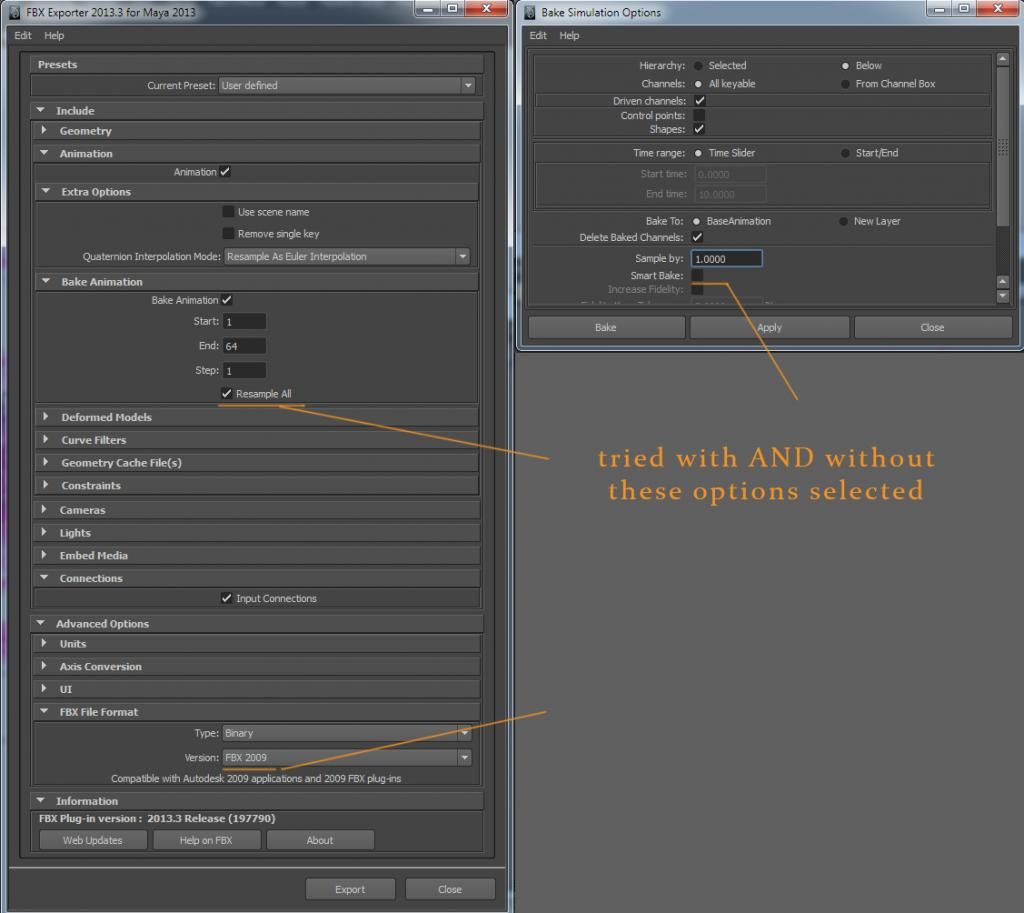Enable the Remove single key checkbox
The image size is (1024, 913).
[228, 233]
